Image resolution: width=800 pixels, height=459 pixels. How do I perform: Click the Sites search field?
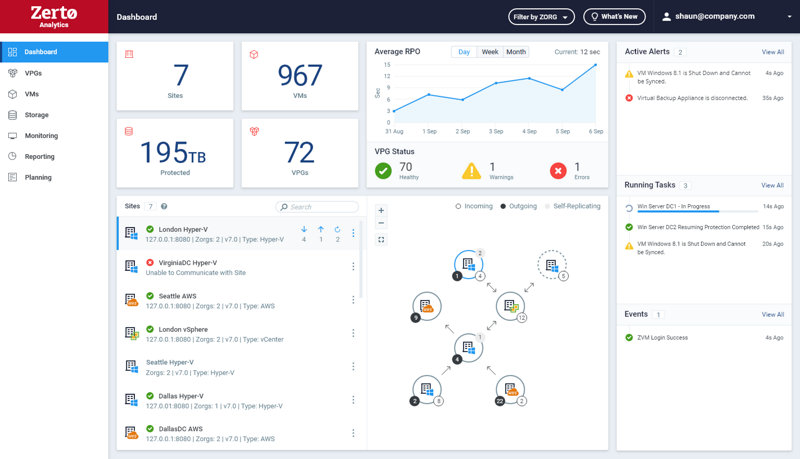[x=317, y=207]
